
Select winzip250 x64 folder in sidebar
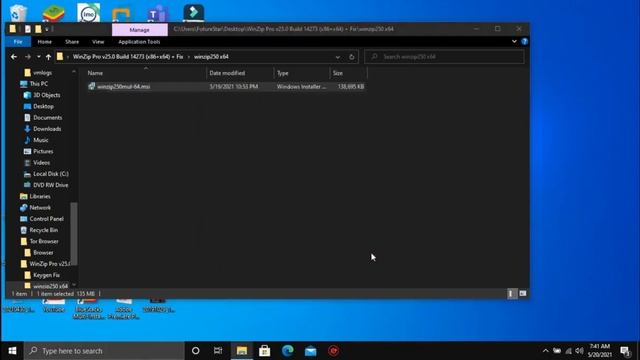50,286
